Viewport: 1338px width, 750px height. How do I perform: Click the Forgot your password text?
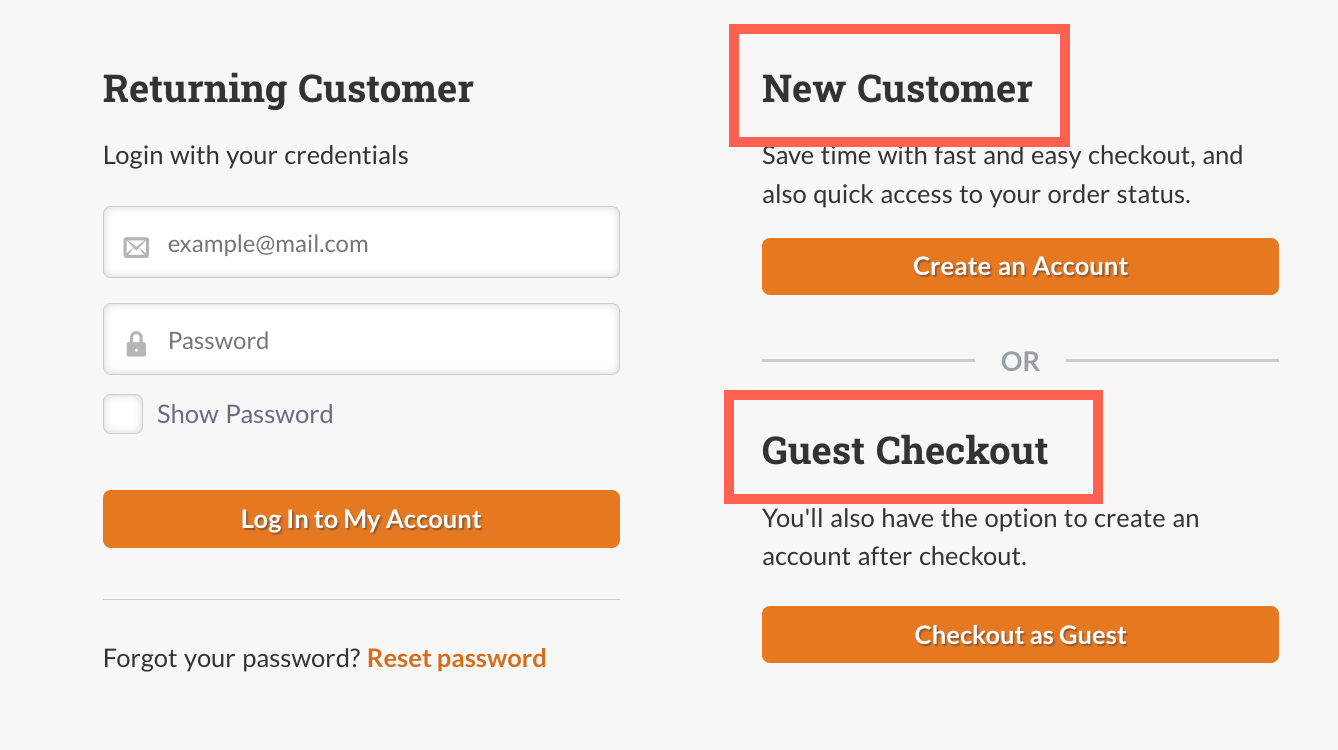click(230, 657)
